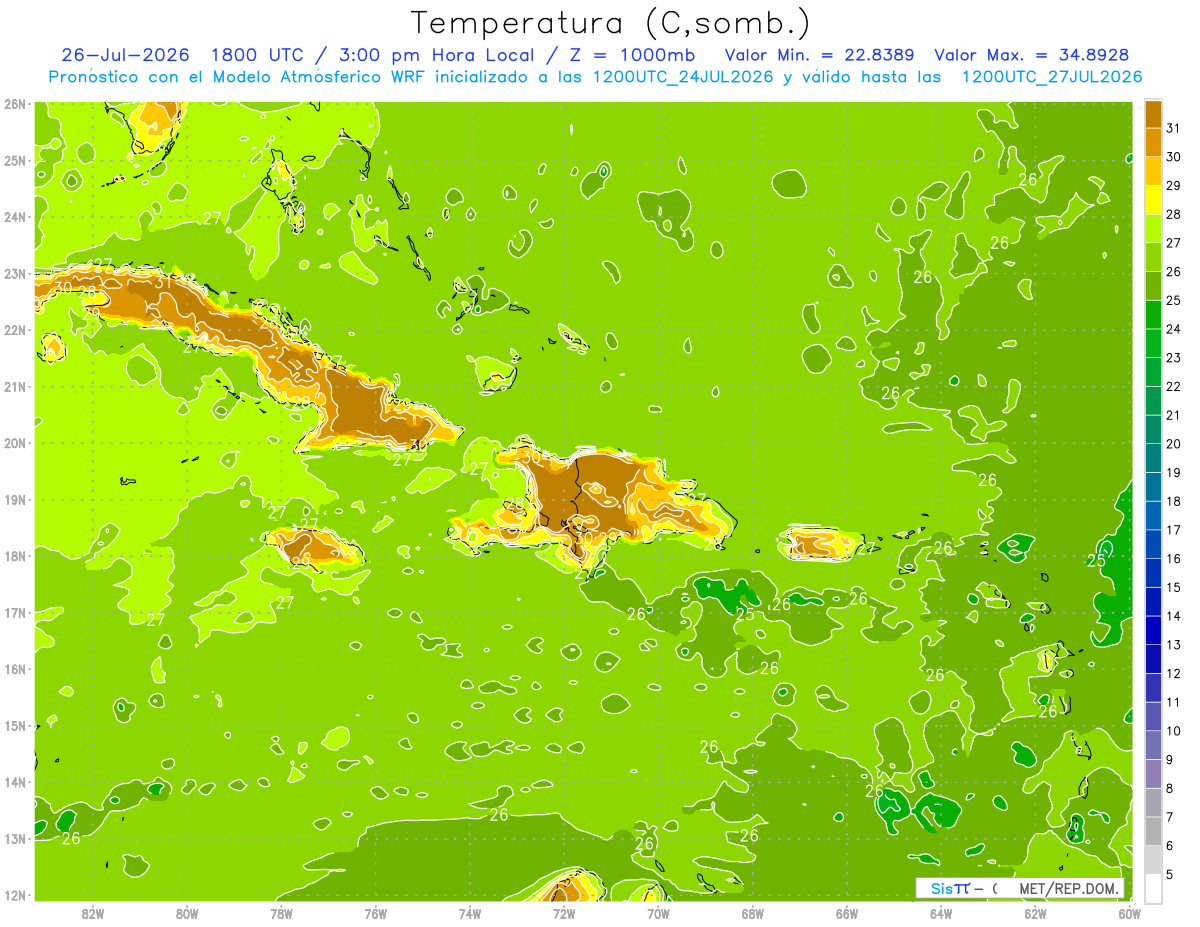The width and height of the screenshot is (1200, 927).
Task: Click the '12N' latitude axis label
Action: tap(14, 895)
